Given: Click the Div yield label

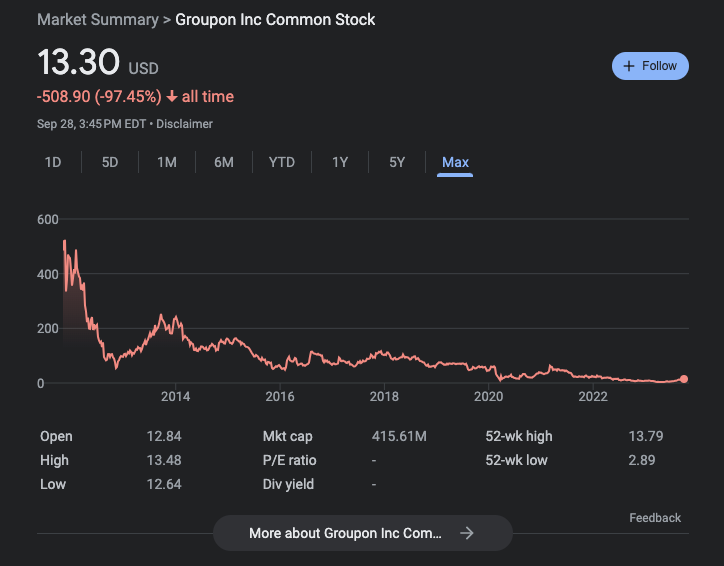Looking at the screenshot, I should coord(288,484).
